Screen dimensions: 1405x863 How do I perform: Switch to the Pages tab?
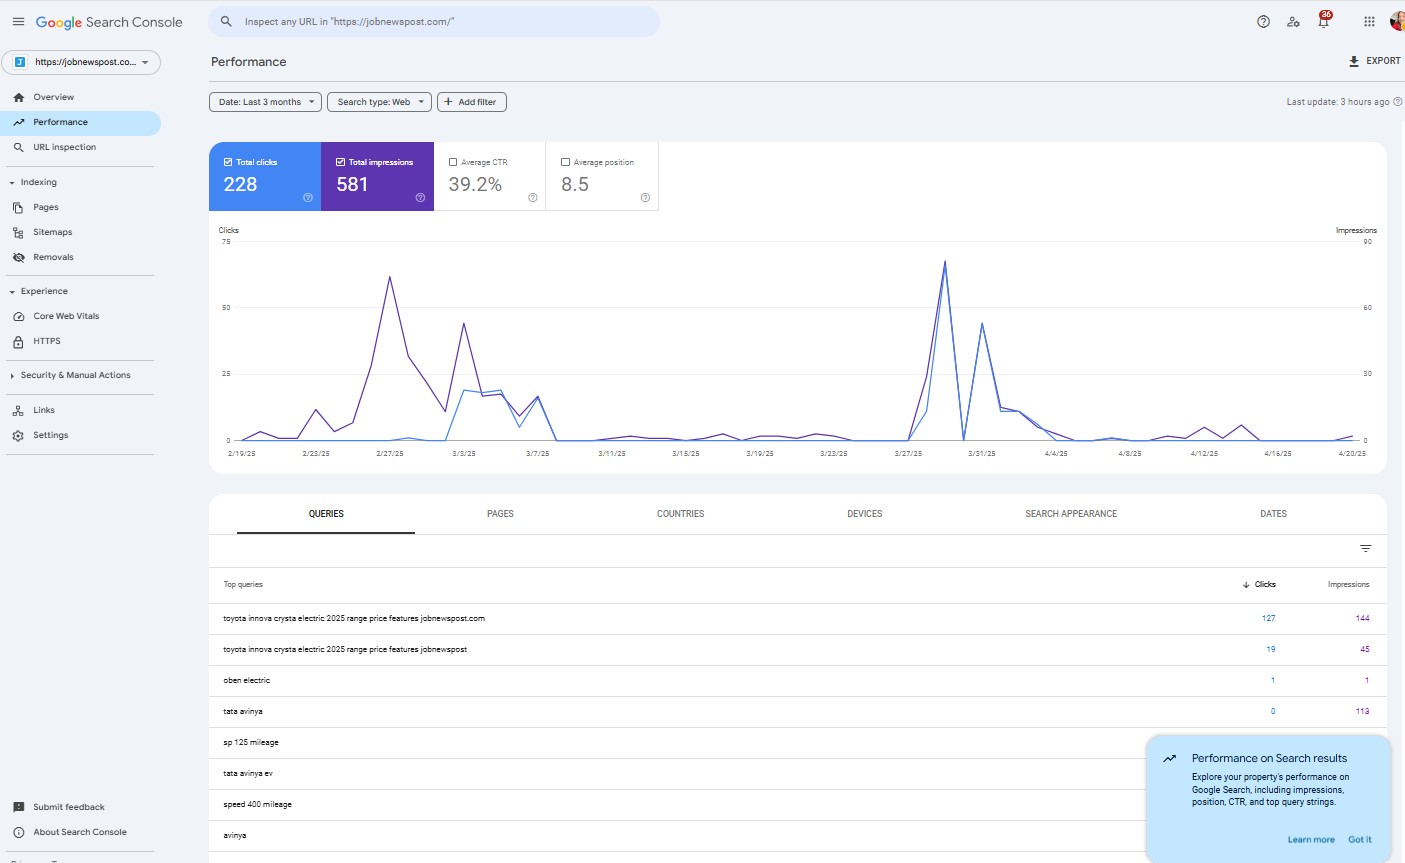click(500, 514)
